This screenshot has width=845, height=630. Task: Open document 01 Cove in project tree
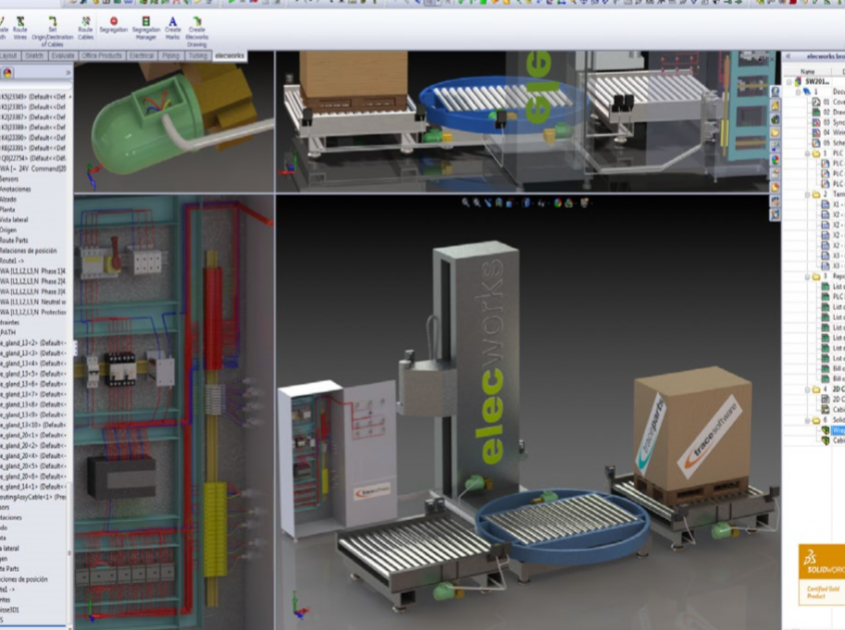[x=830, y=102]
